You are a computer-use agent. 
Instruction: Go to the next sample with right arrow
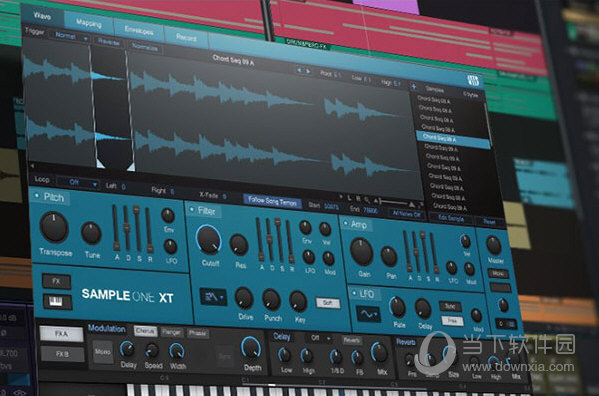308,71
